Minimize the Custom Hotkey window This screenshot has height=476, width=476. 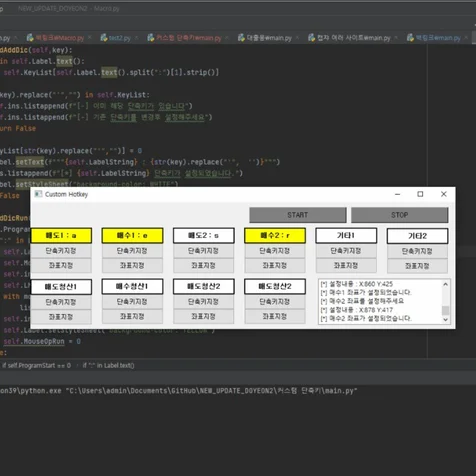(x=397, y=194)
